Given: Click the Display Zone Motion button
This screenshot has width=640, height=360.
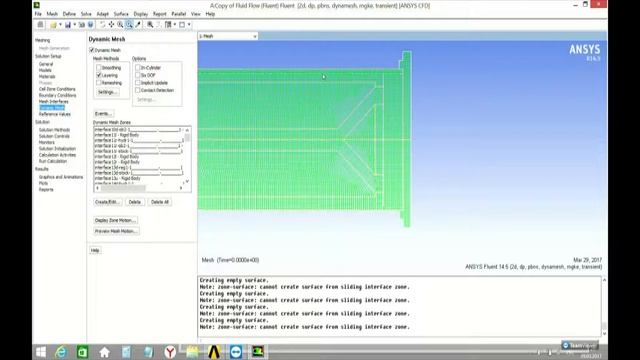Looking at the screenshot, I should point(116,220).
